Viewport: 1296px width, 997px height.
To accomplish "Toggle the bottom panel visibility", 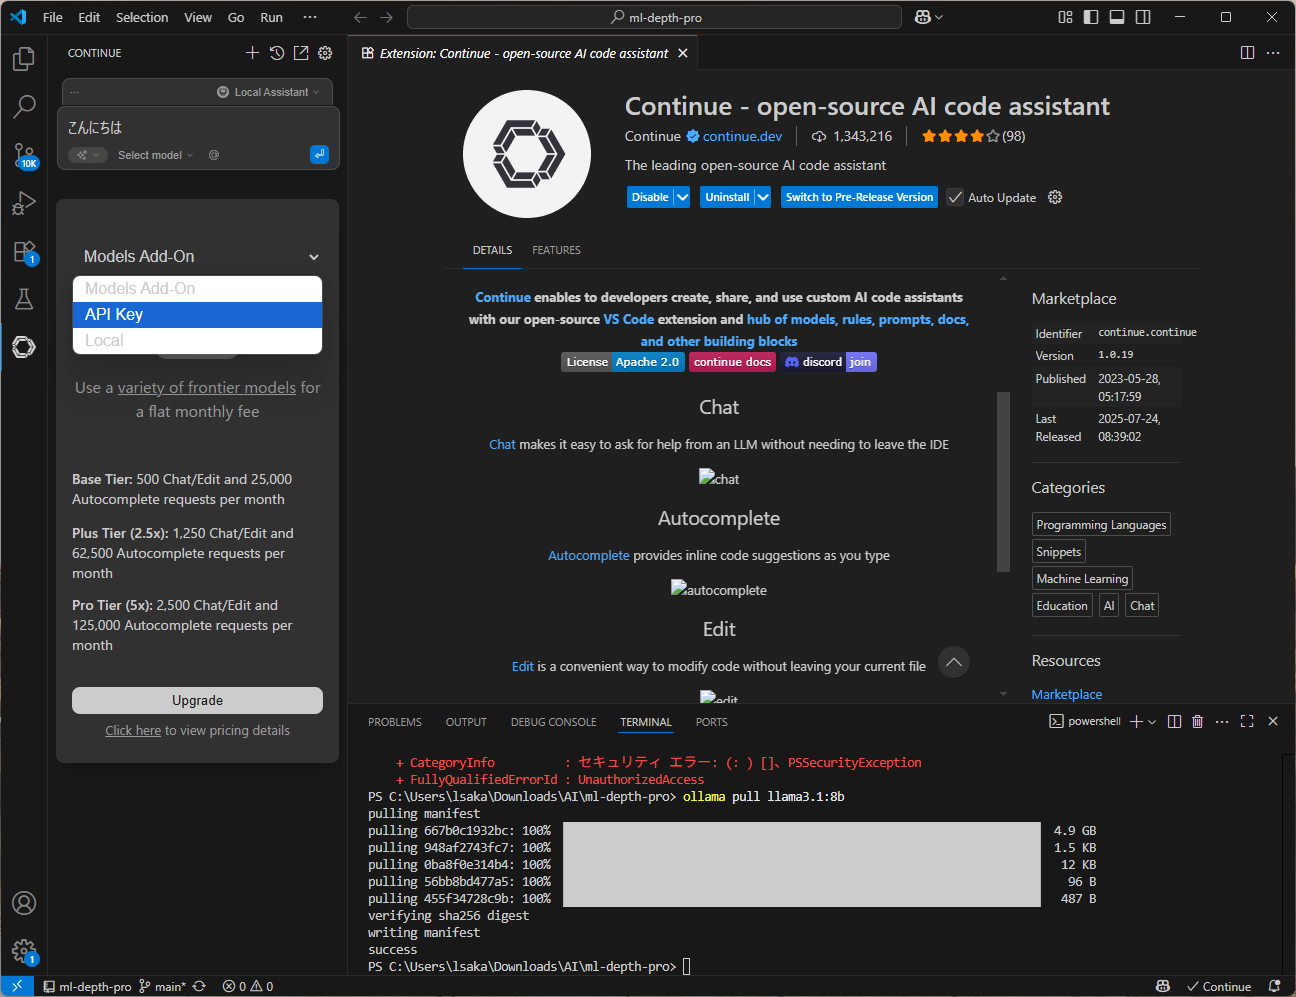I will (1117, 17).
